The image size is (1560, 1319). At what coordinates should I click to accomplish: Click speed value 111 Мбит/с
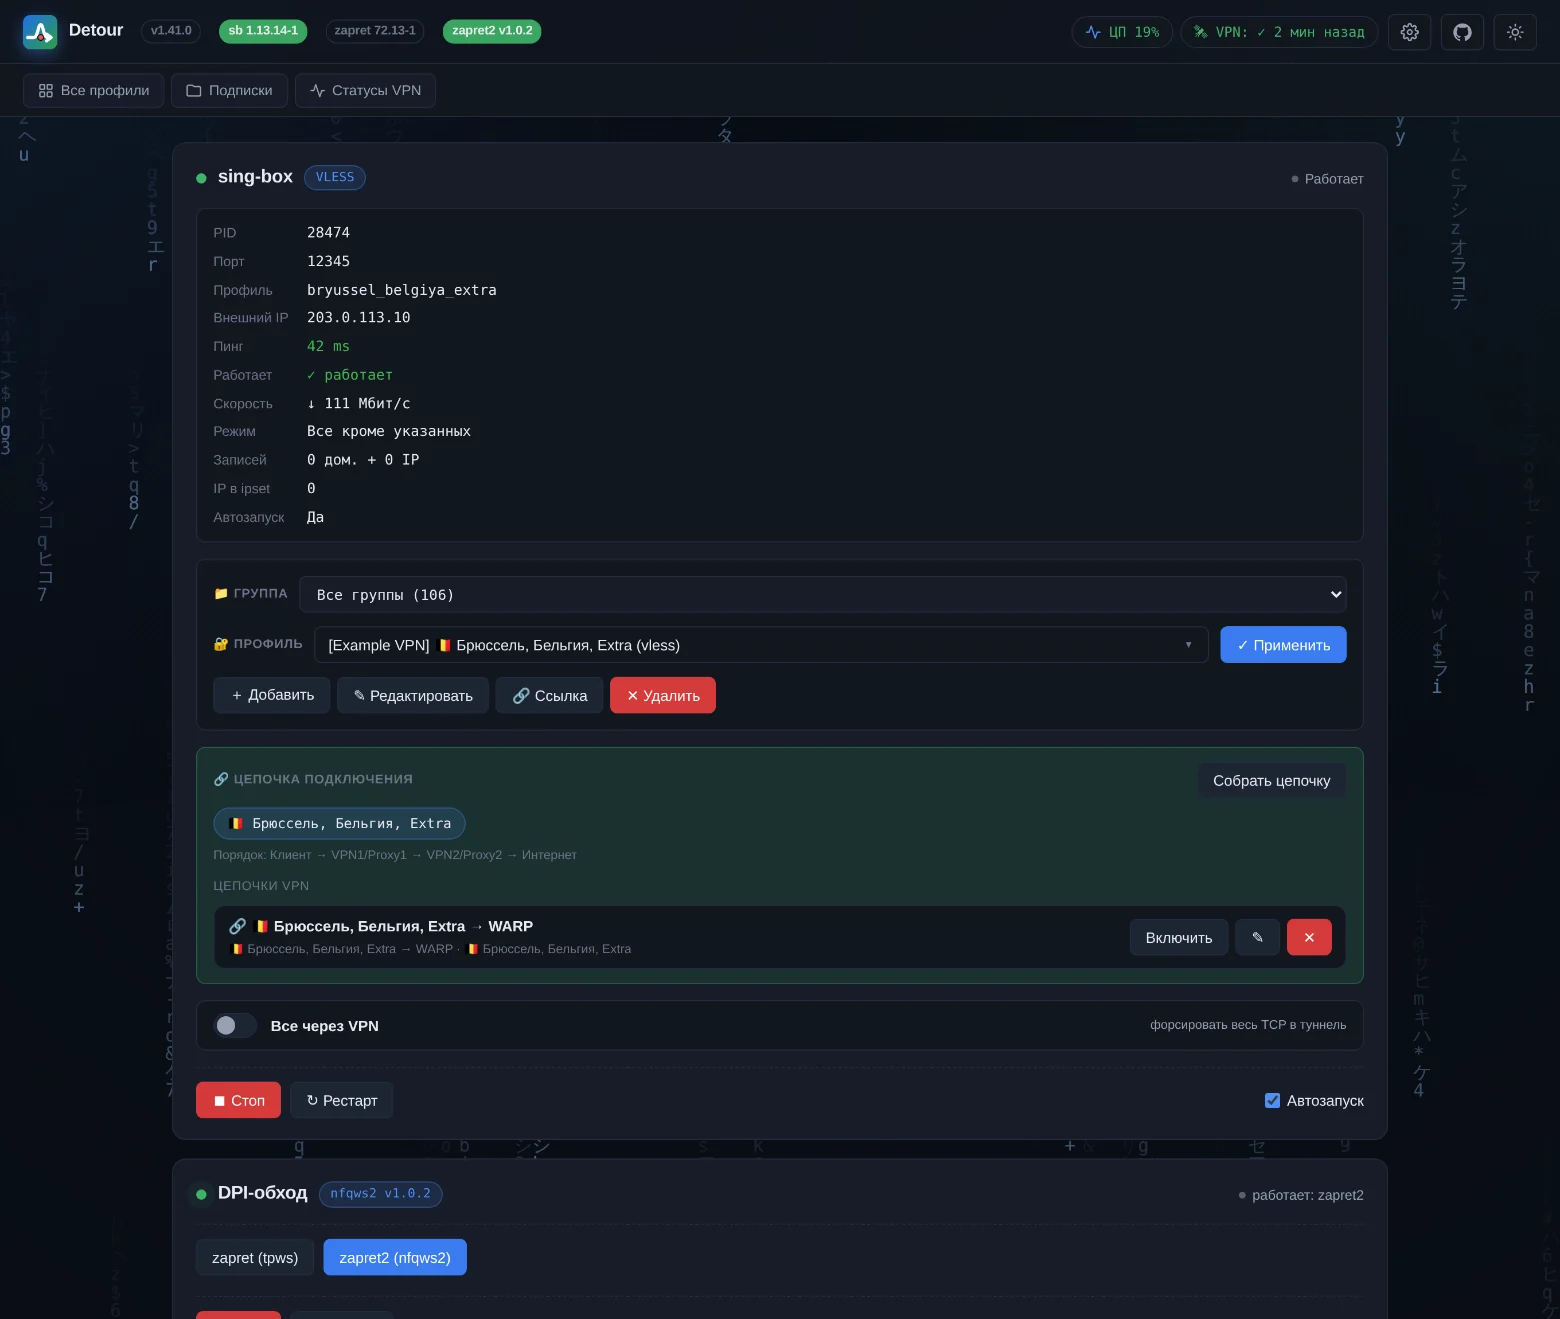tap(358, 403)
